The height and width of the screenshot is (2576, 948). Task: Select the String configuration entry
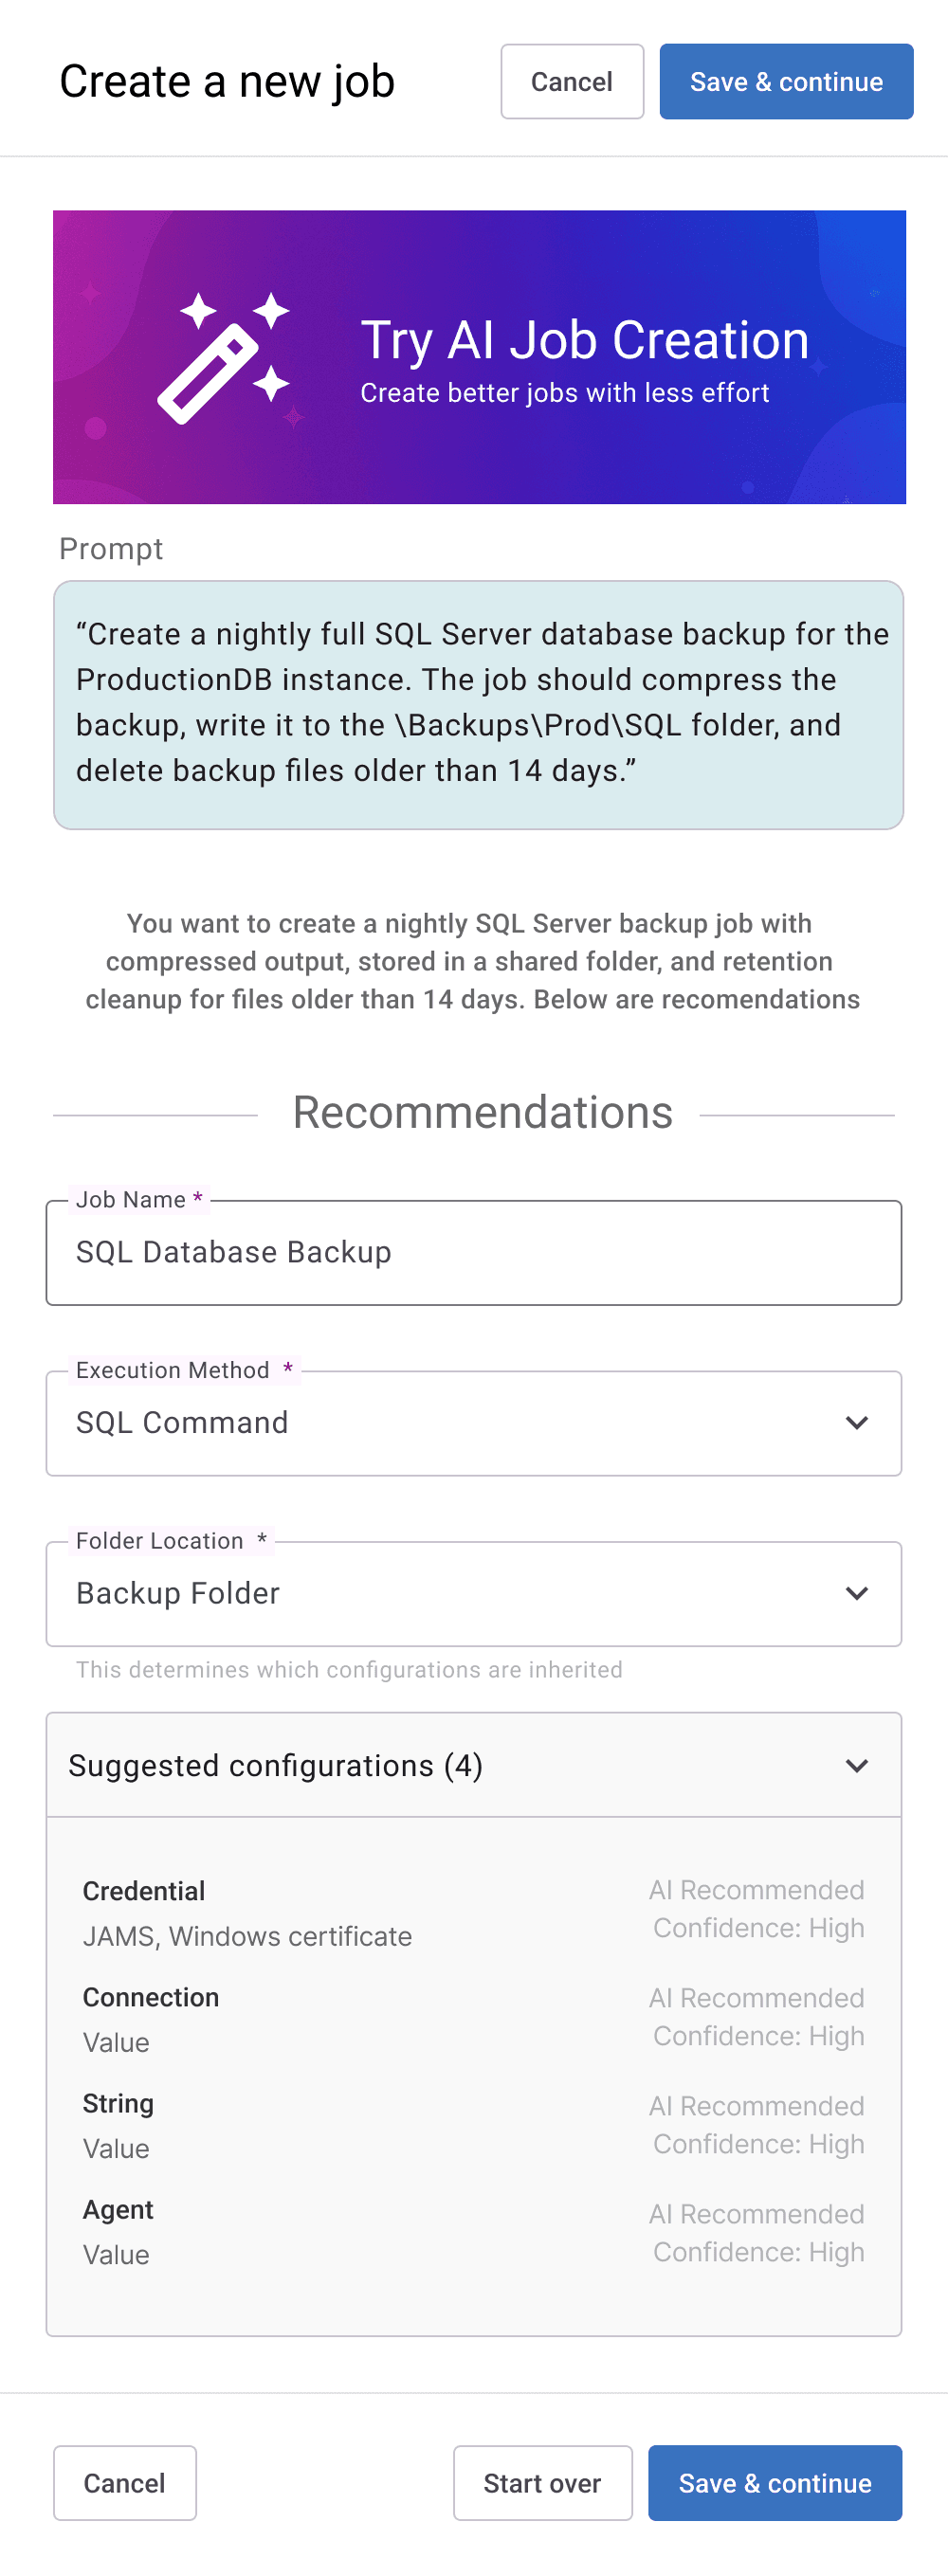473,2125
